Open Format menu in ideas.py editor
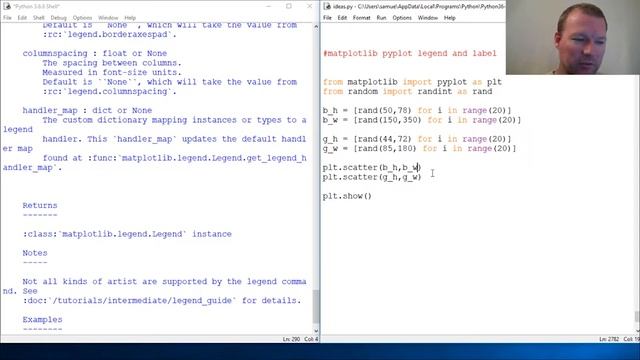640x360 pixels. [362, 18]
